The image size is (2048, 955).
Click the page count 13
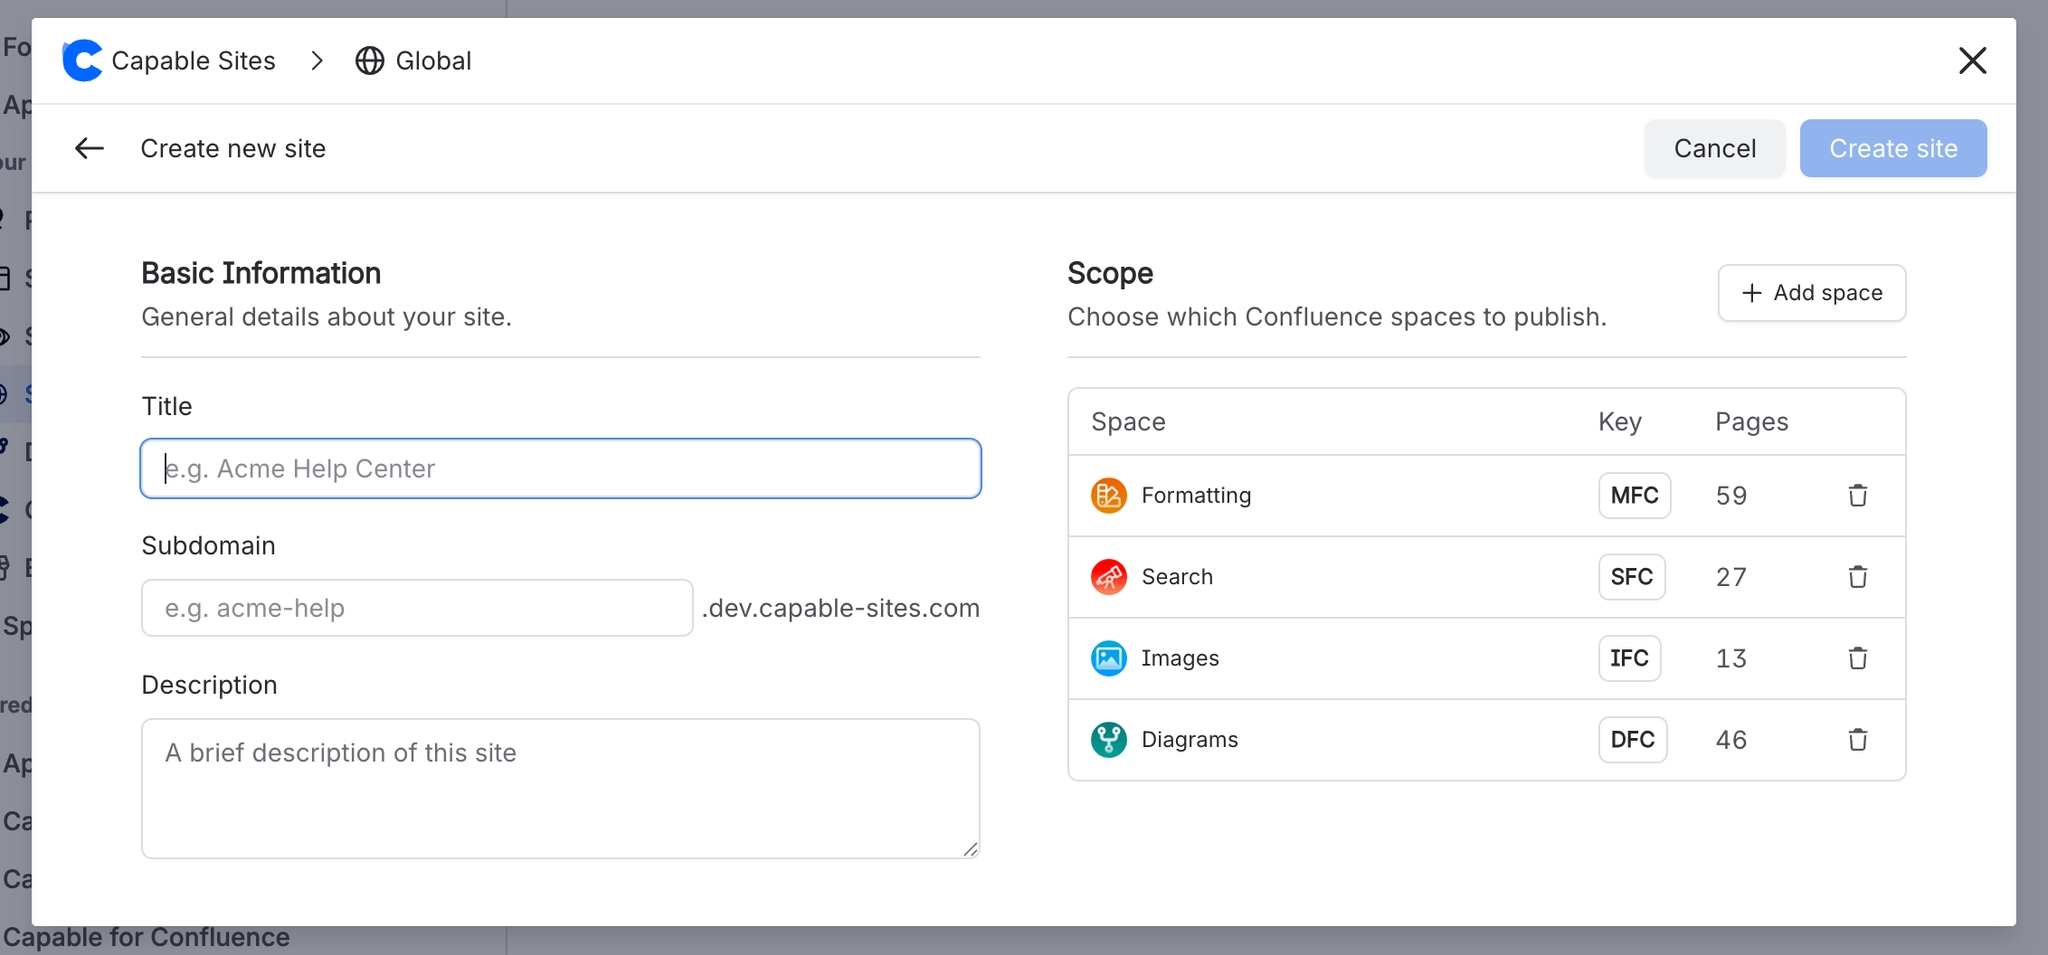(1731, 658)
